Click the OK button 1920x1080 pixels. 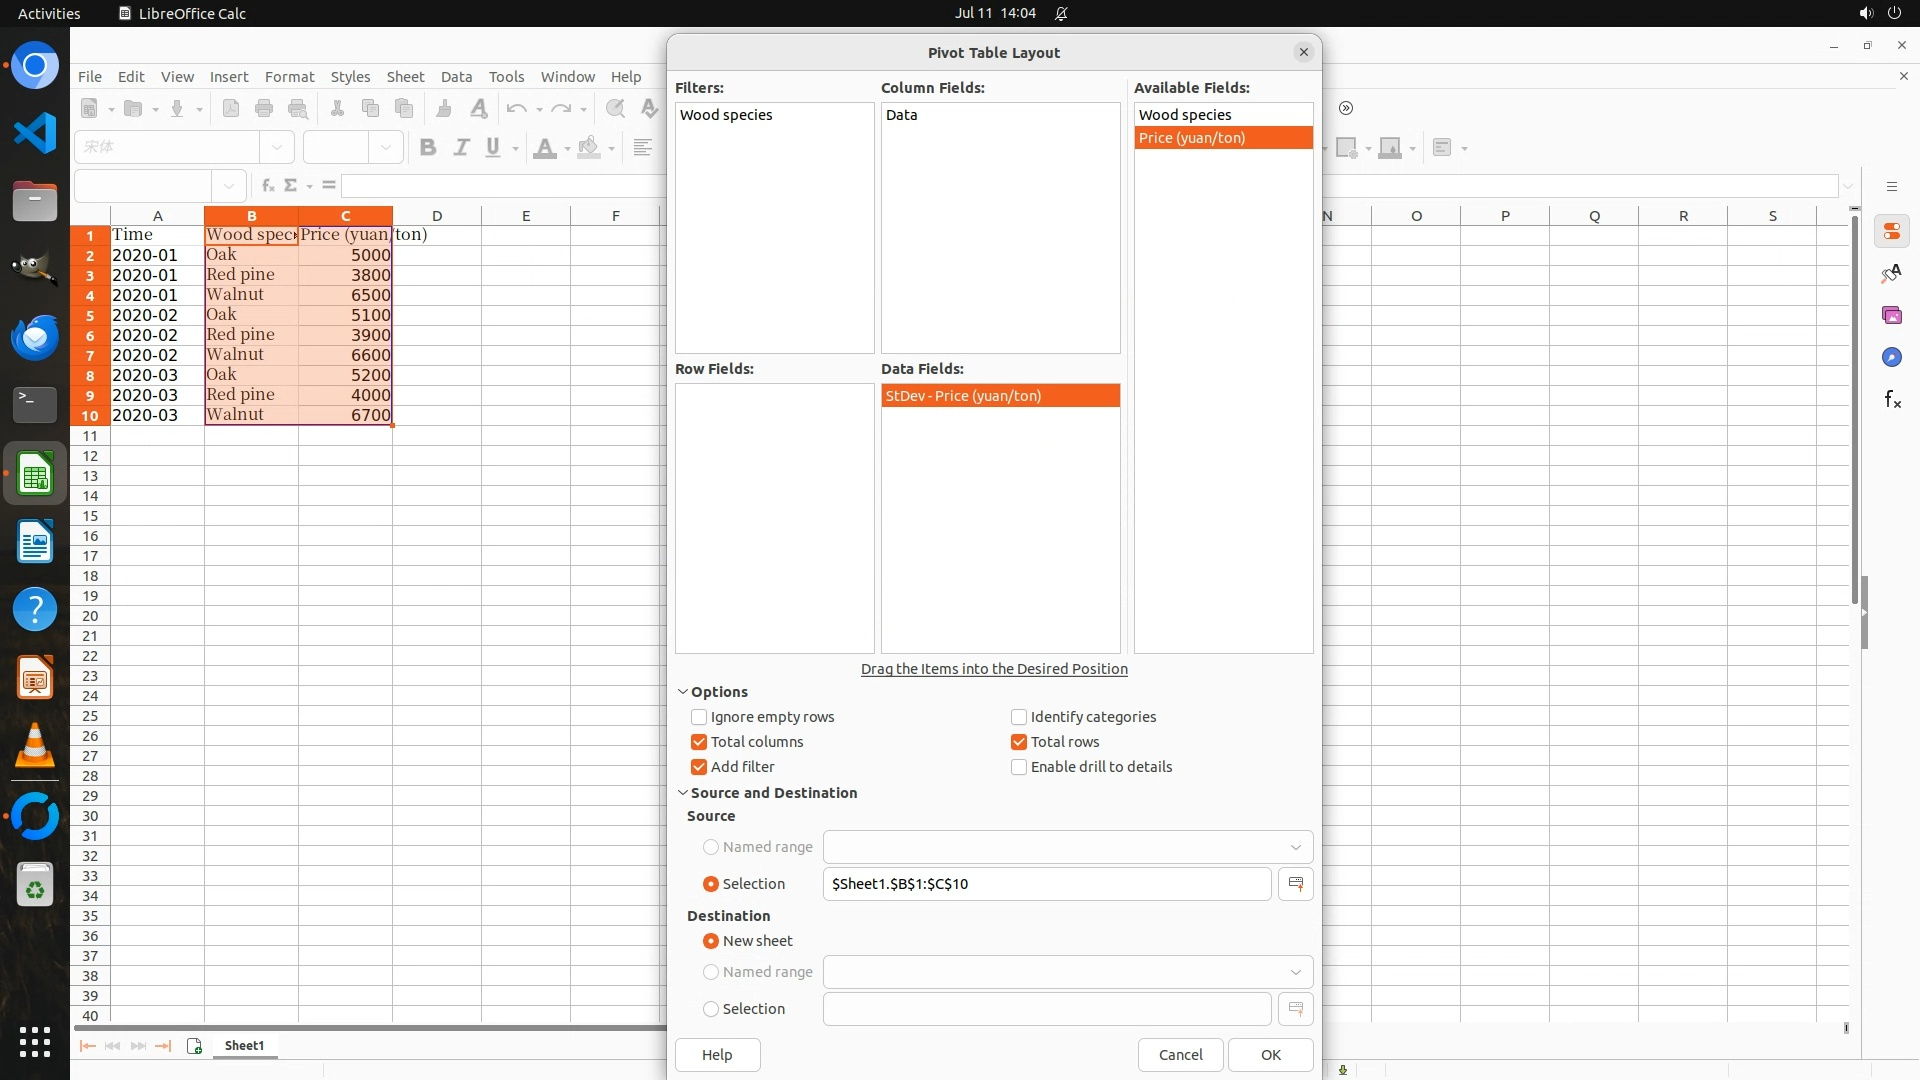(1270, 1055)
